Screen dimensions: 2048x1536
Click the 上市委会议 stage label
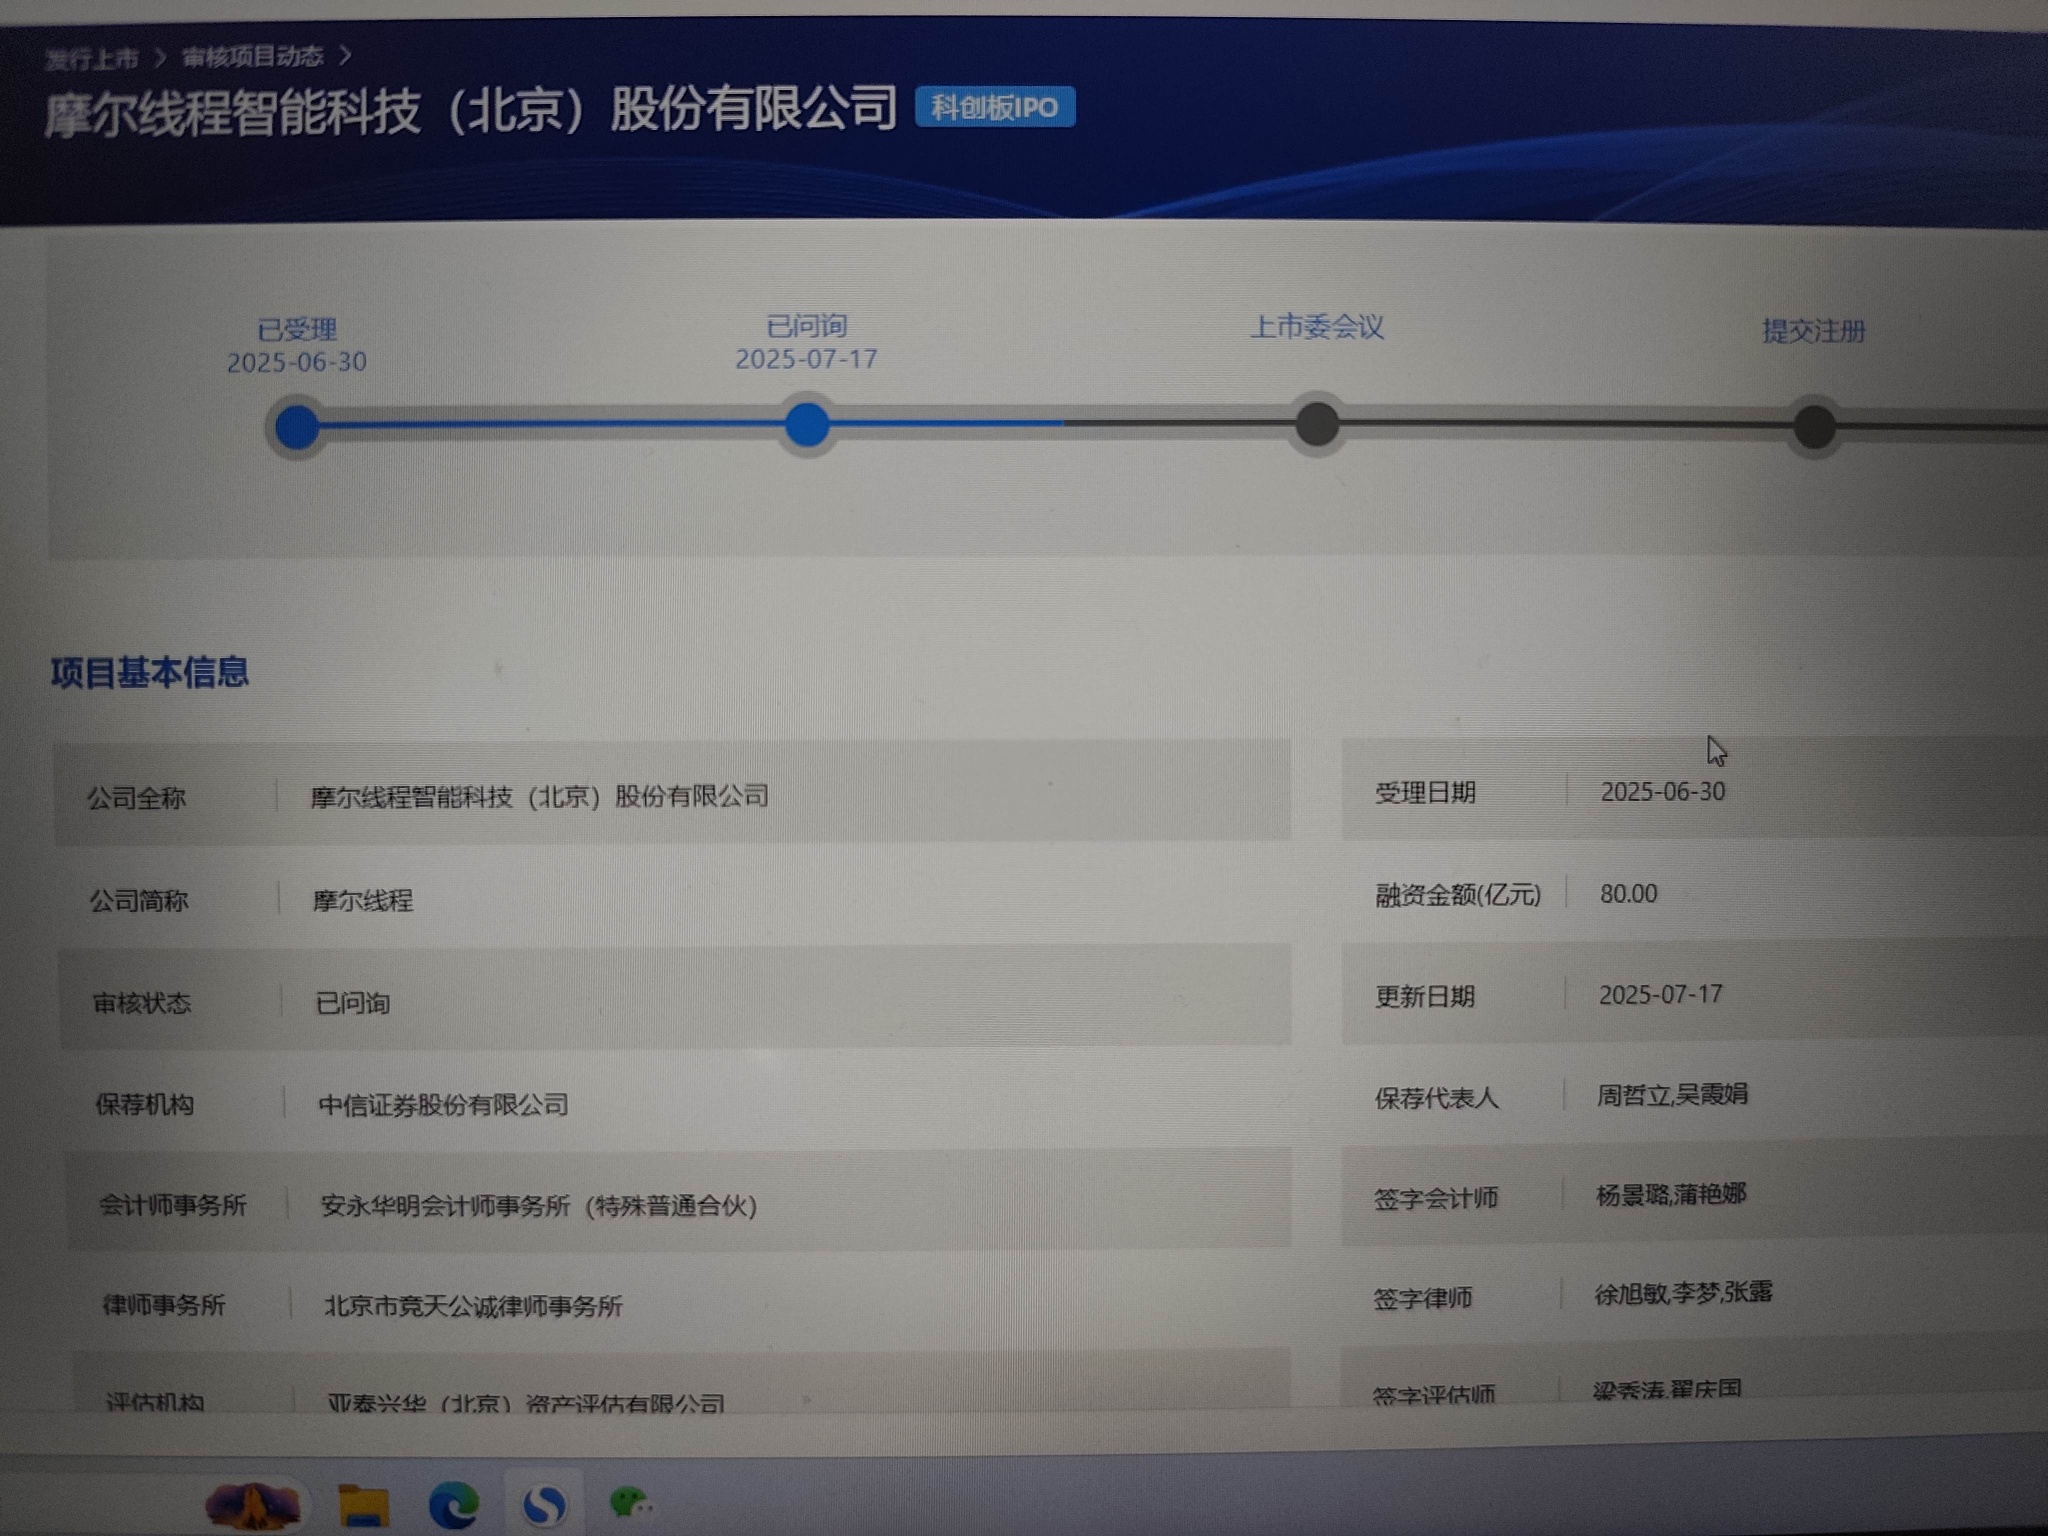[x=1317, y=327]
